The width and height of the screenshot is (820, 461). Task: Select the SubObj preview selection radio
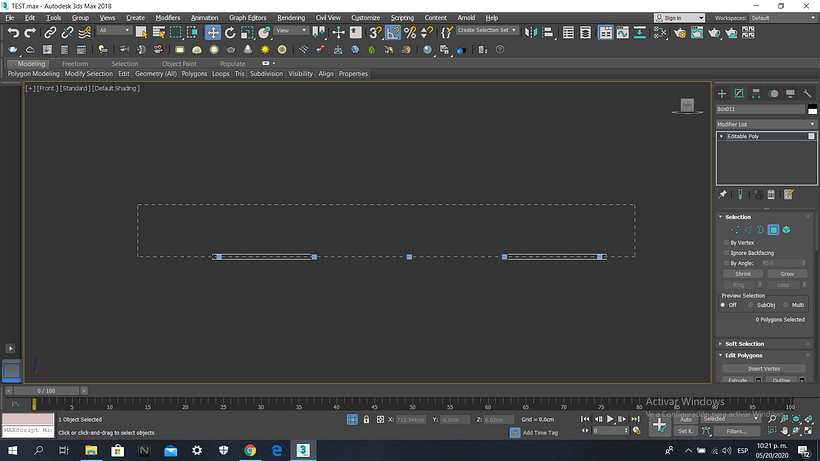[751, 305]
